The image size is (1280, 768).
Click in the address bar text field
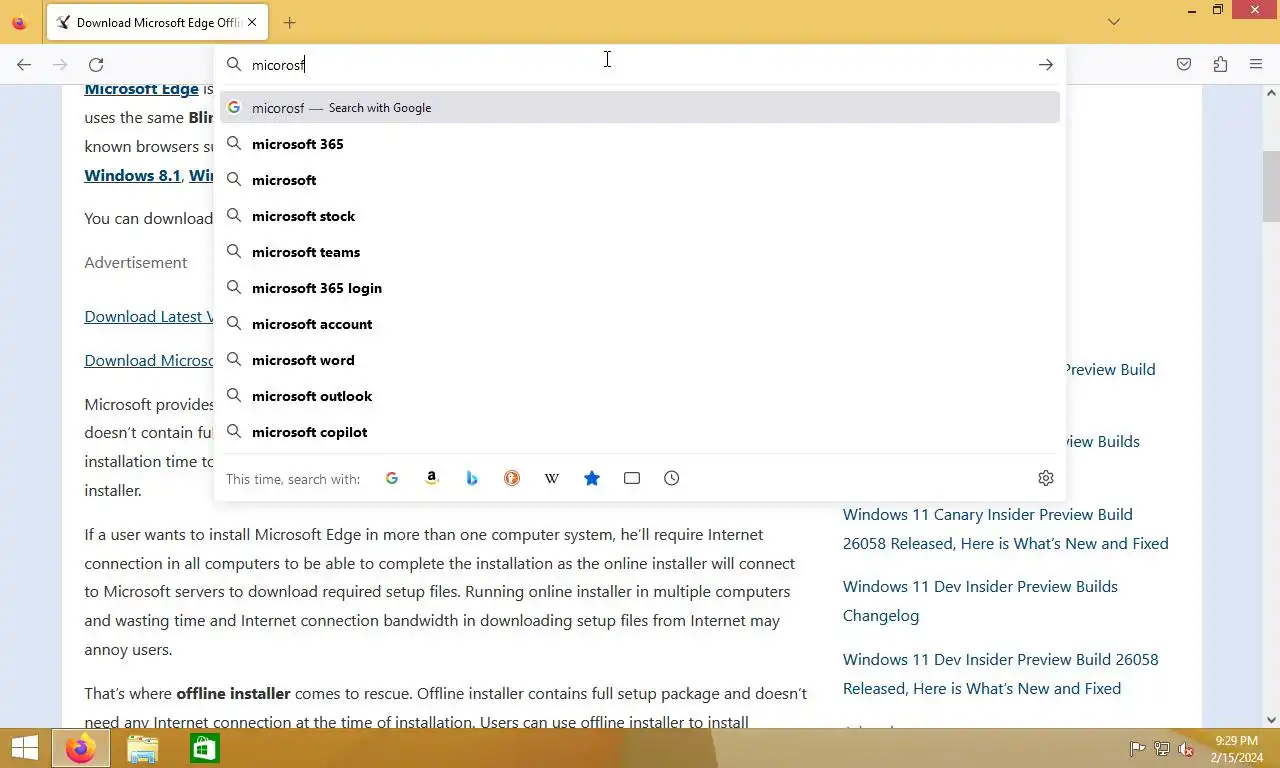640,65
